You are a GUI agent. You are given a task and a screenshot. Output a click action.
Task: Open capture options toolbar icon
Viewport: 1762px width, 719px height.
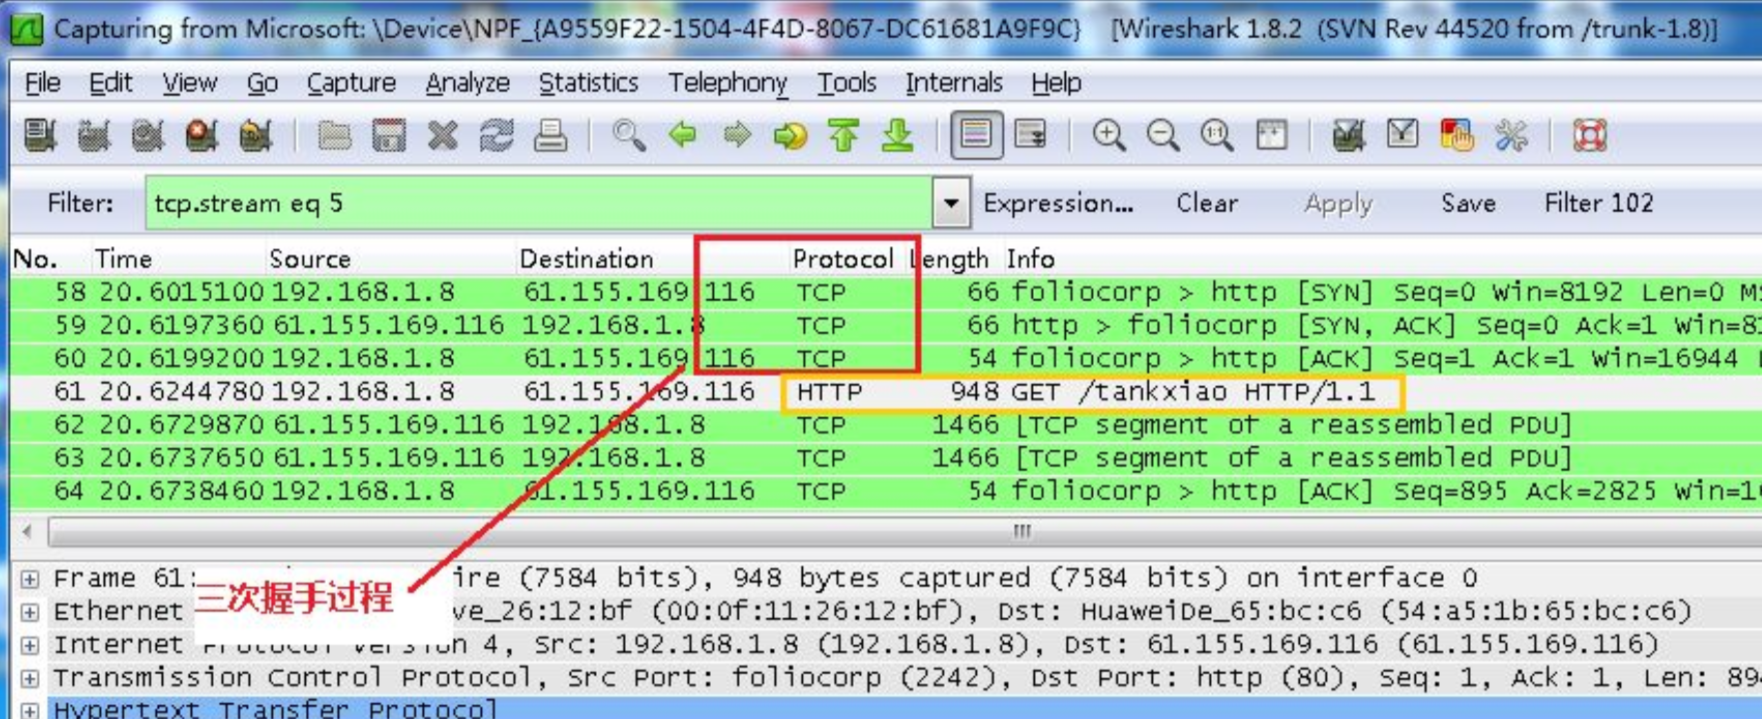coord(94,135)
